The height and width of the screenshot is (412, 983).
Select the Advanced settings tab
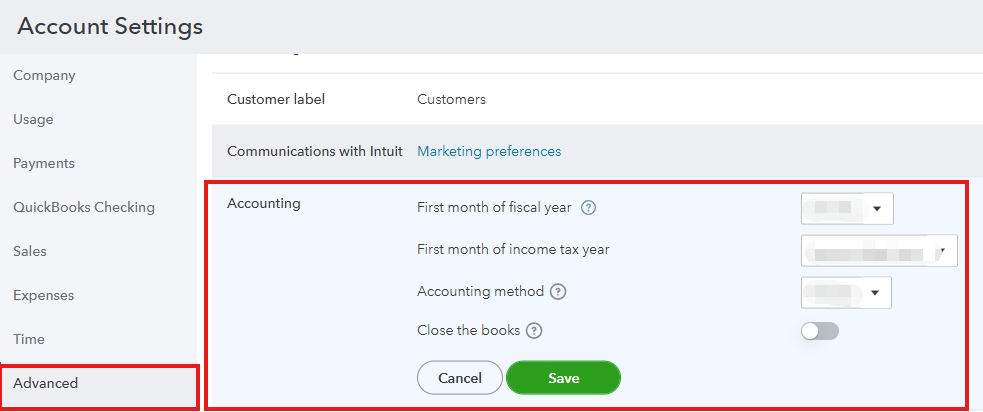click(99, 383)
